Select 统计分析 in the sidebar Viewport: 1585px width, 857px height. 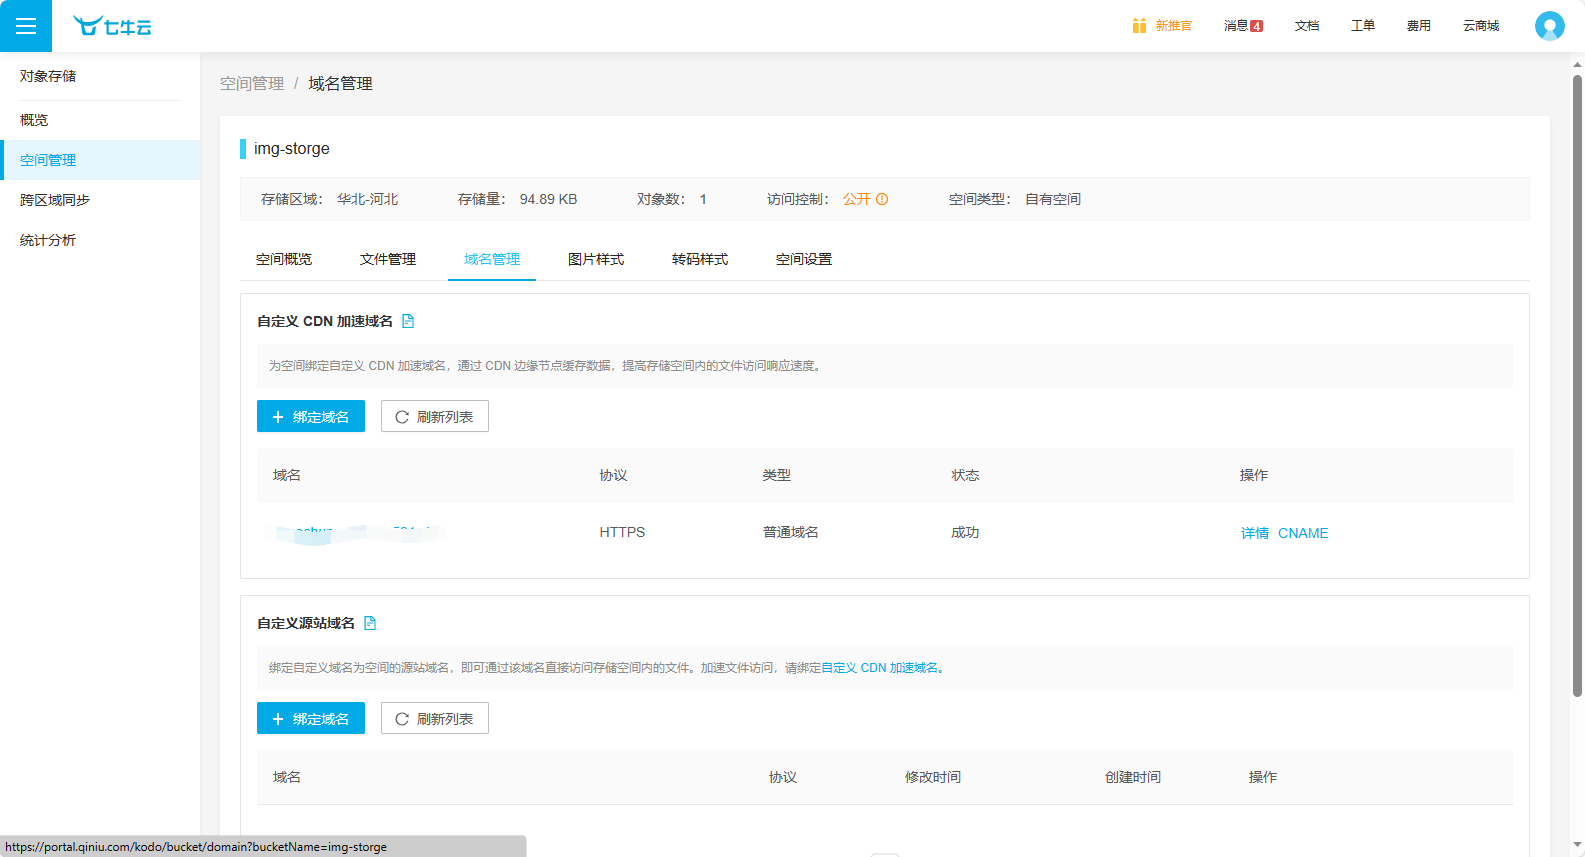click(100, 240)
